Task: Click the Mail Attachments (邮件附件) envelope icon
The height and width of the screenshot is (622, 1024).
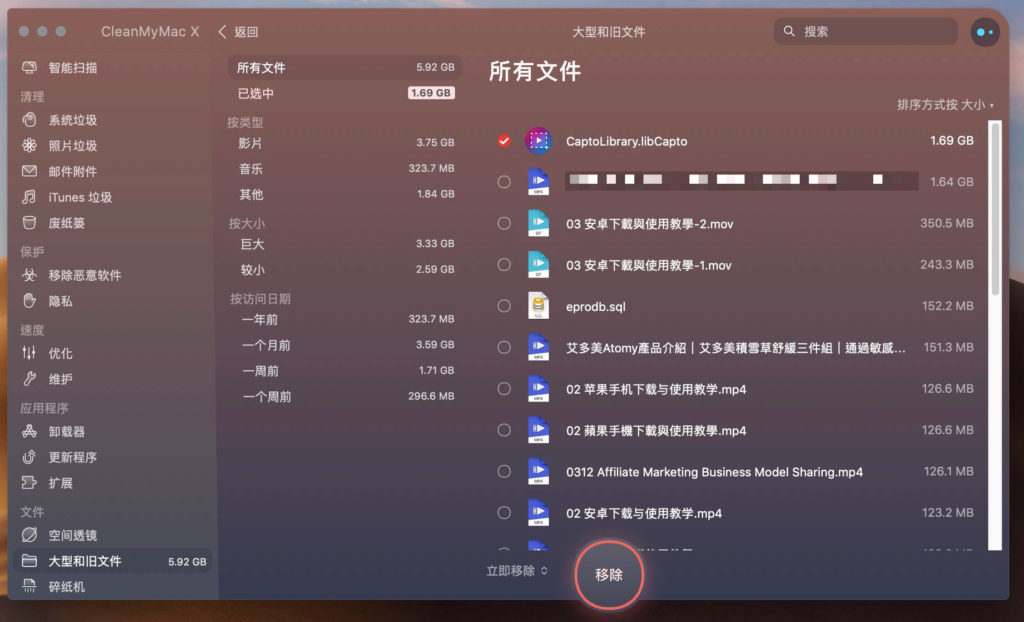Action: coord(29,171)
